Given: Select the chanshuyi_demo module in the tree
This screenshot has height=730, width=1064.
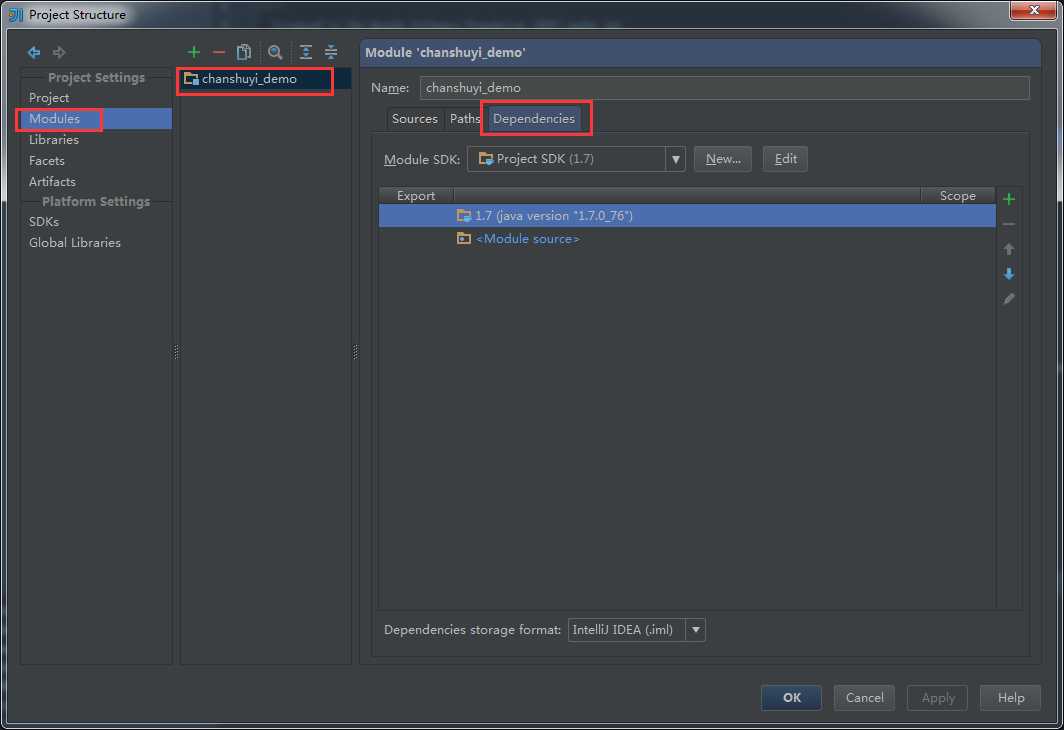Looking at the screenshot, I should [265, 79].
